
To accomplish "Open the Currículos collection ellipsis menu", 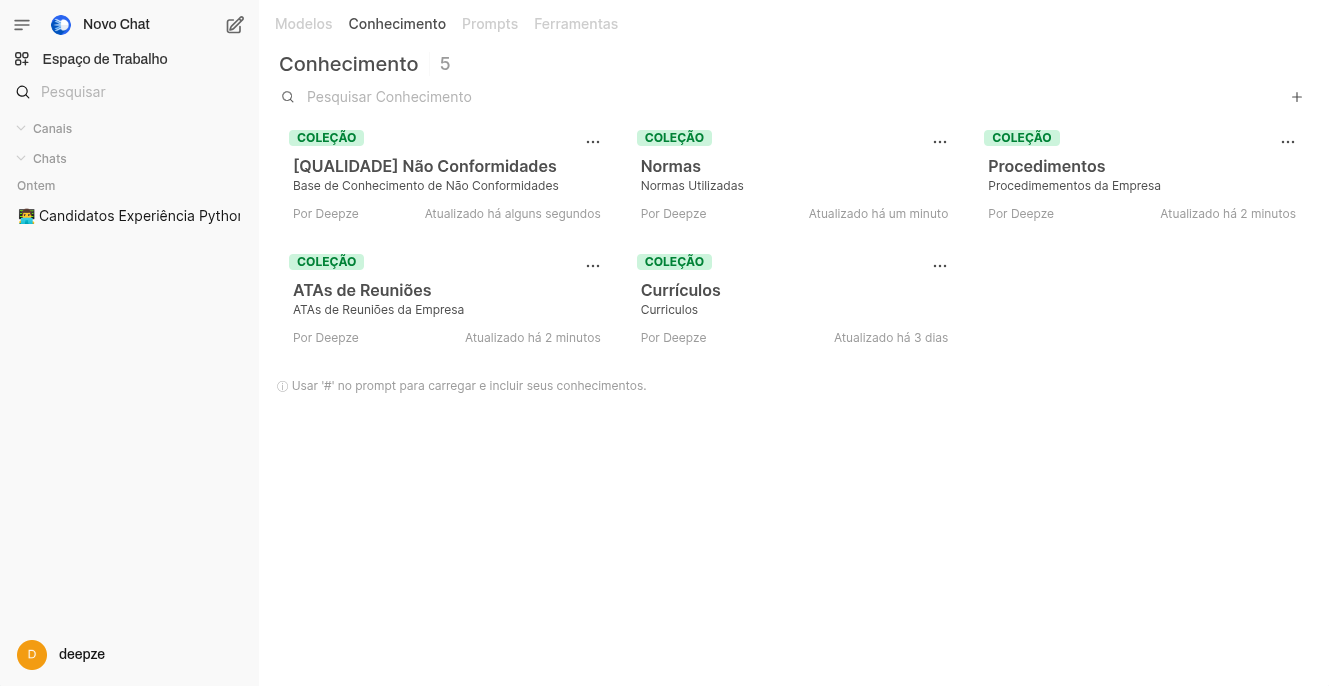I will (940, 266).
